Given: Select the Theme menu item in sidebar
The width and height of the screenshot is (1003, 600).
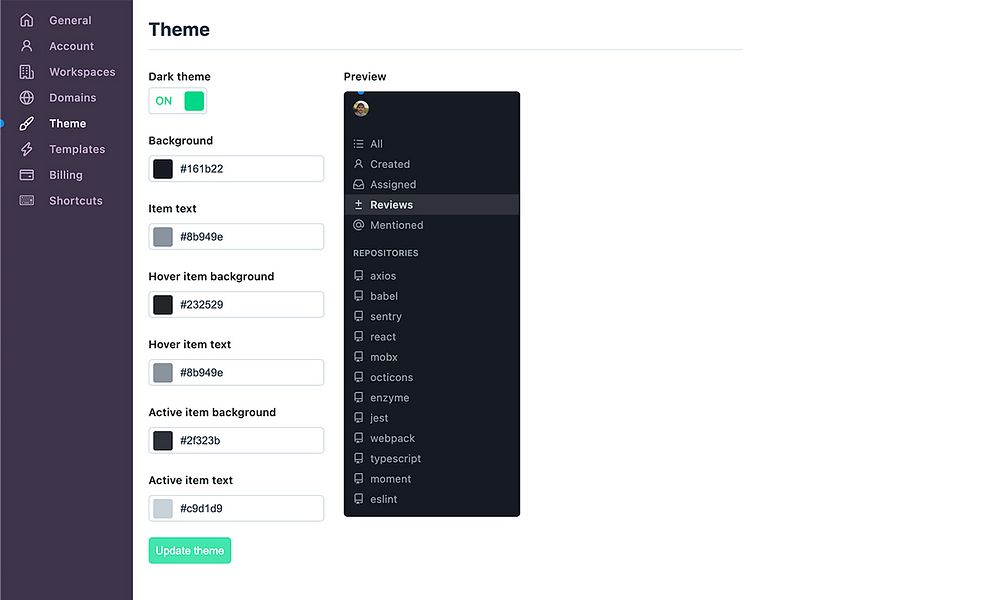Looking at the screenshot, I should [x=67, y=123].
